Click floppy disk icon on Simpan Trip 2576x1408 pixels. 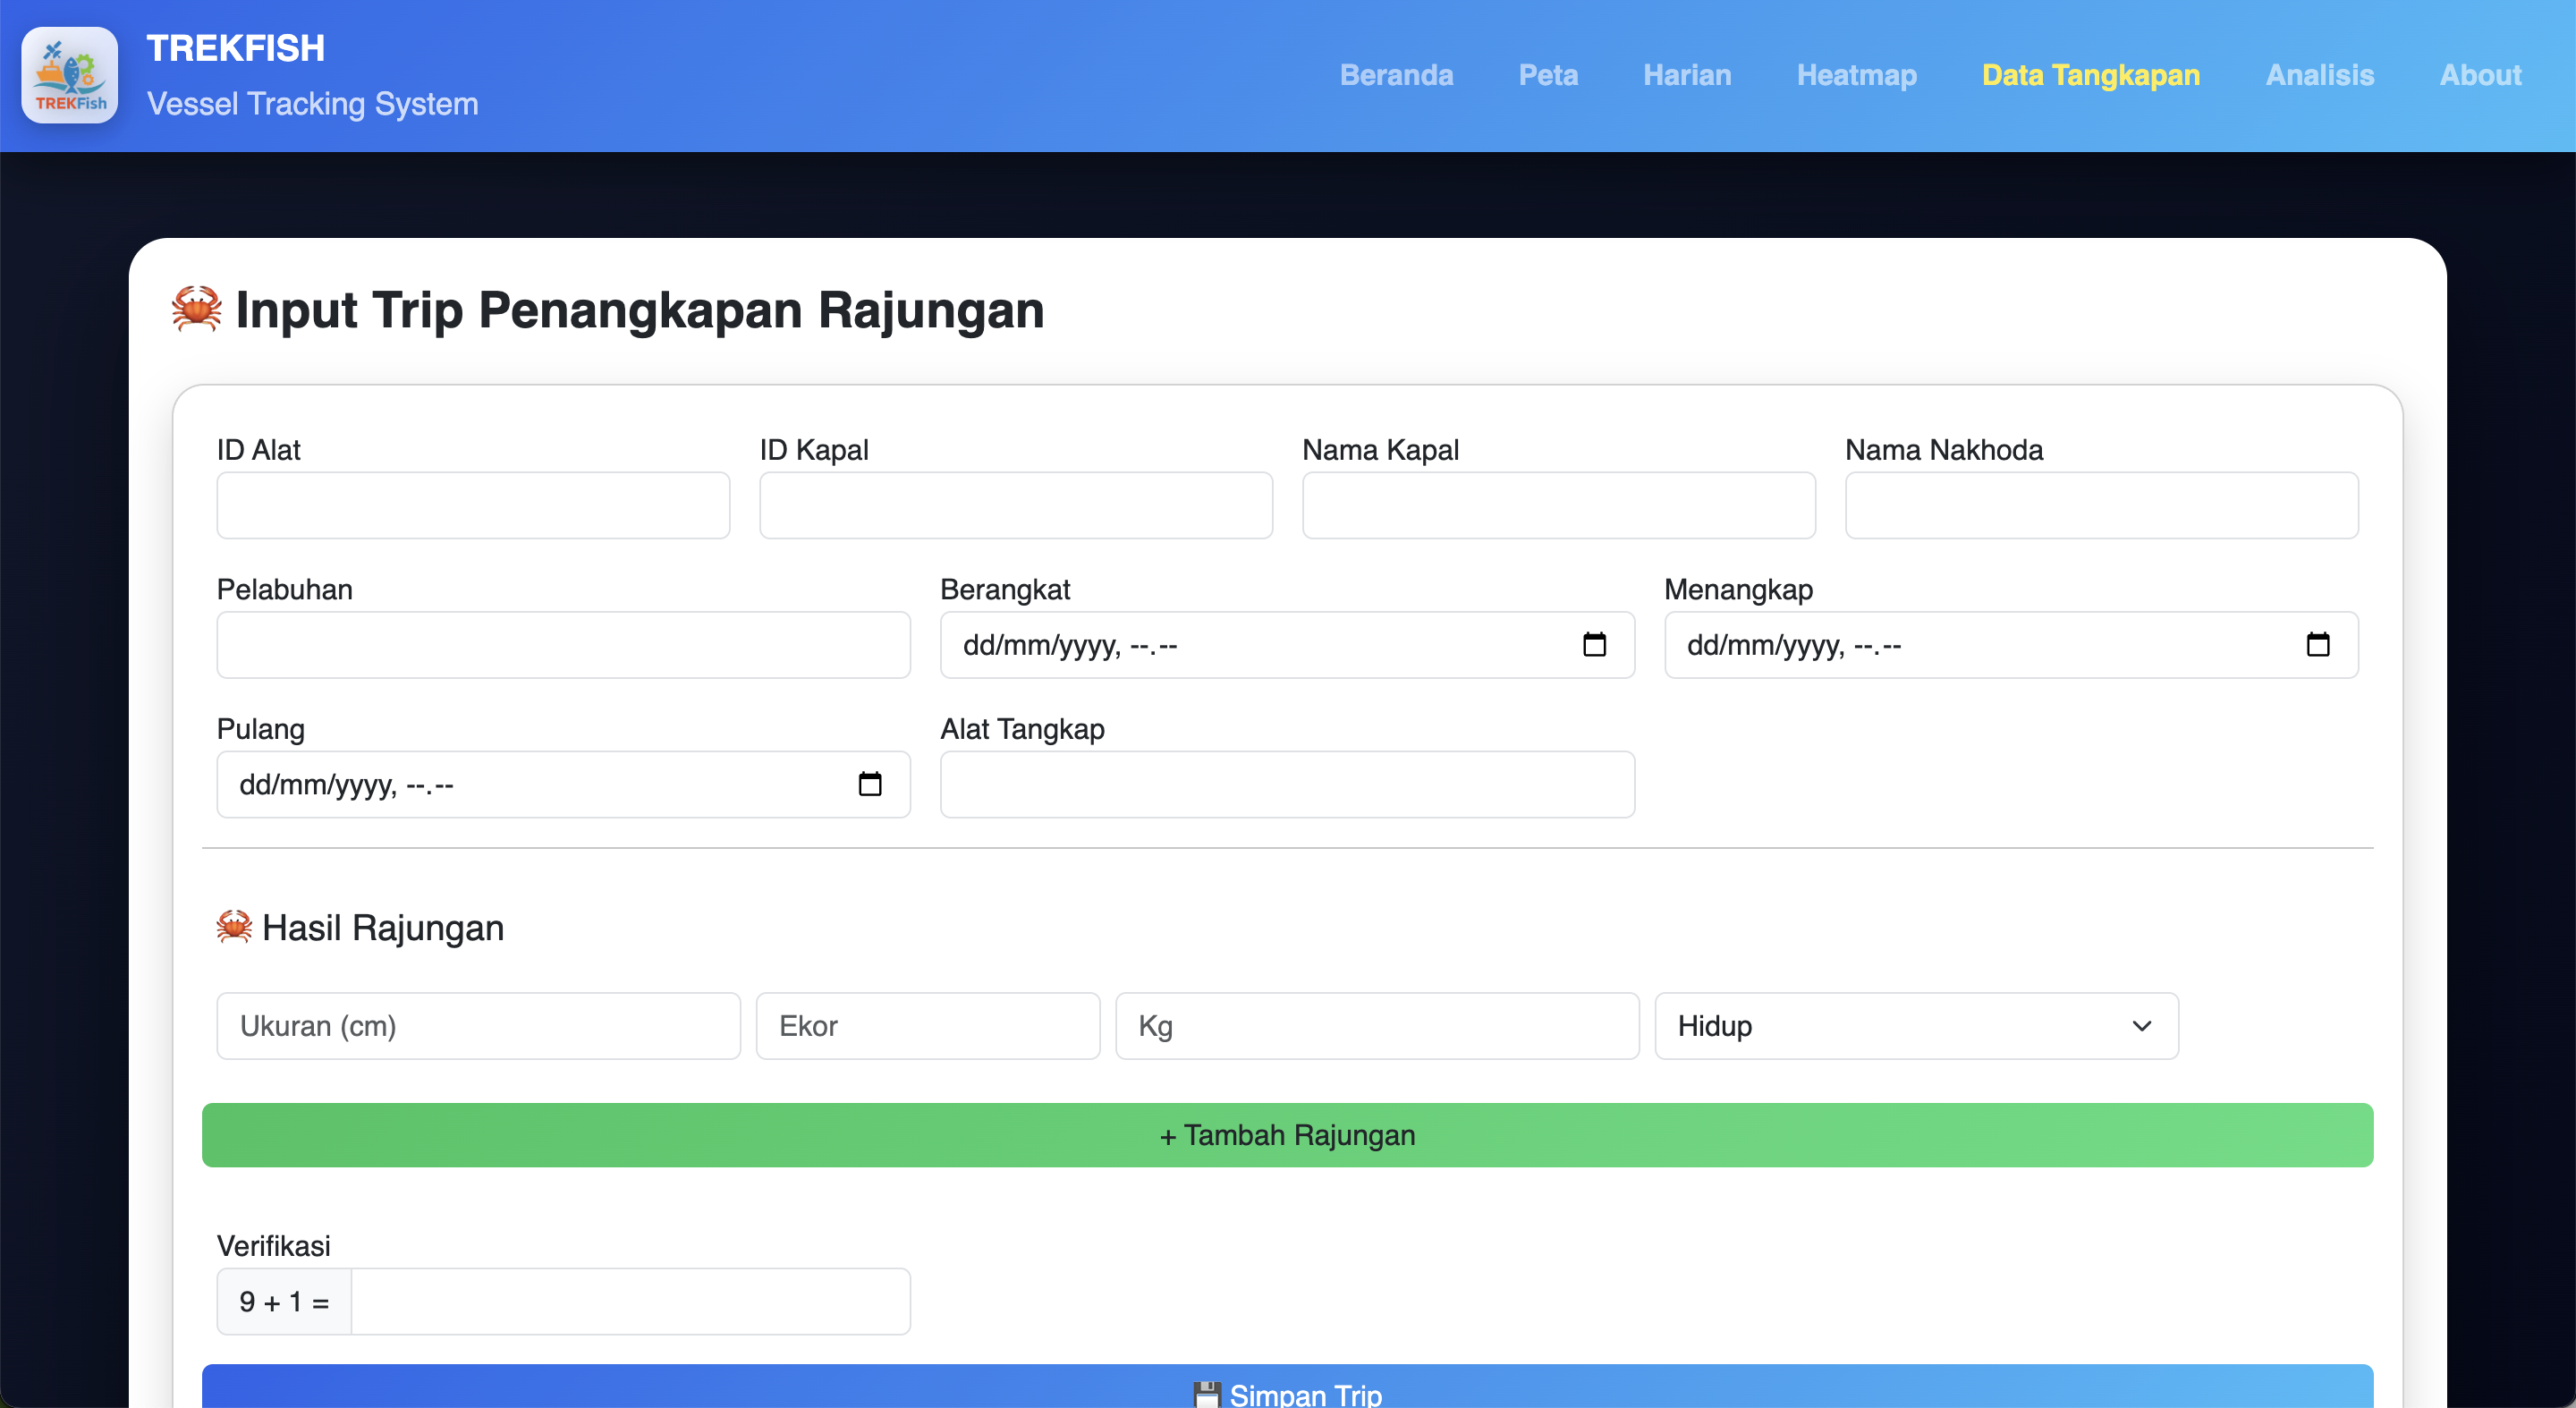(x=1207, y=1394)
